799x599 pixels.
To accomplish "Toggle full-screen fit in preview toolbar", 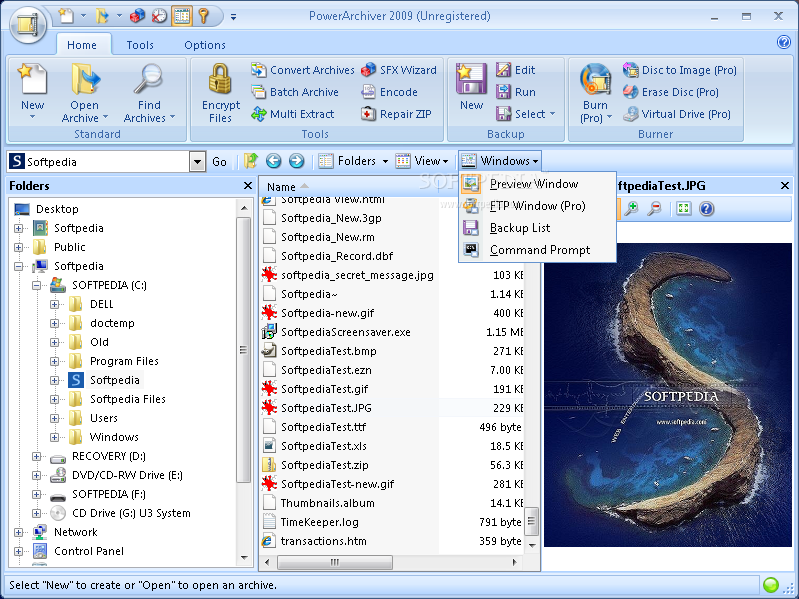I will 683,208.
